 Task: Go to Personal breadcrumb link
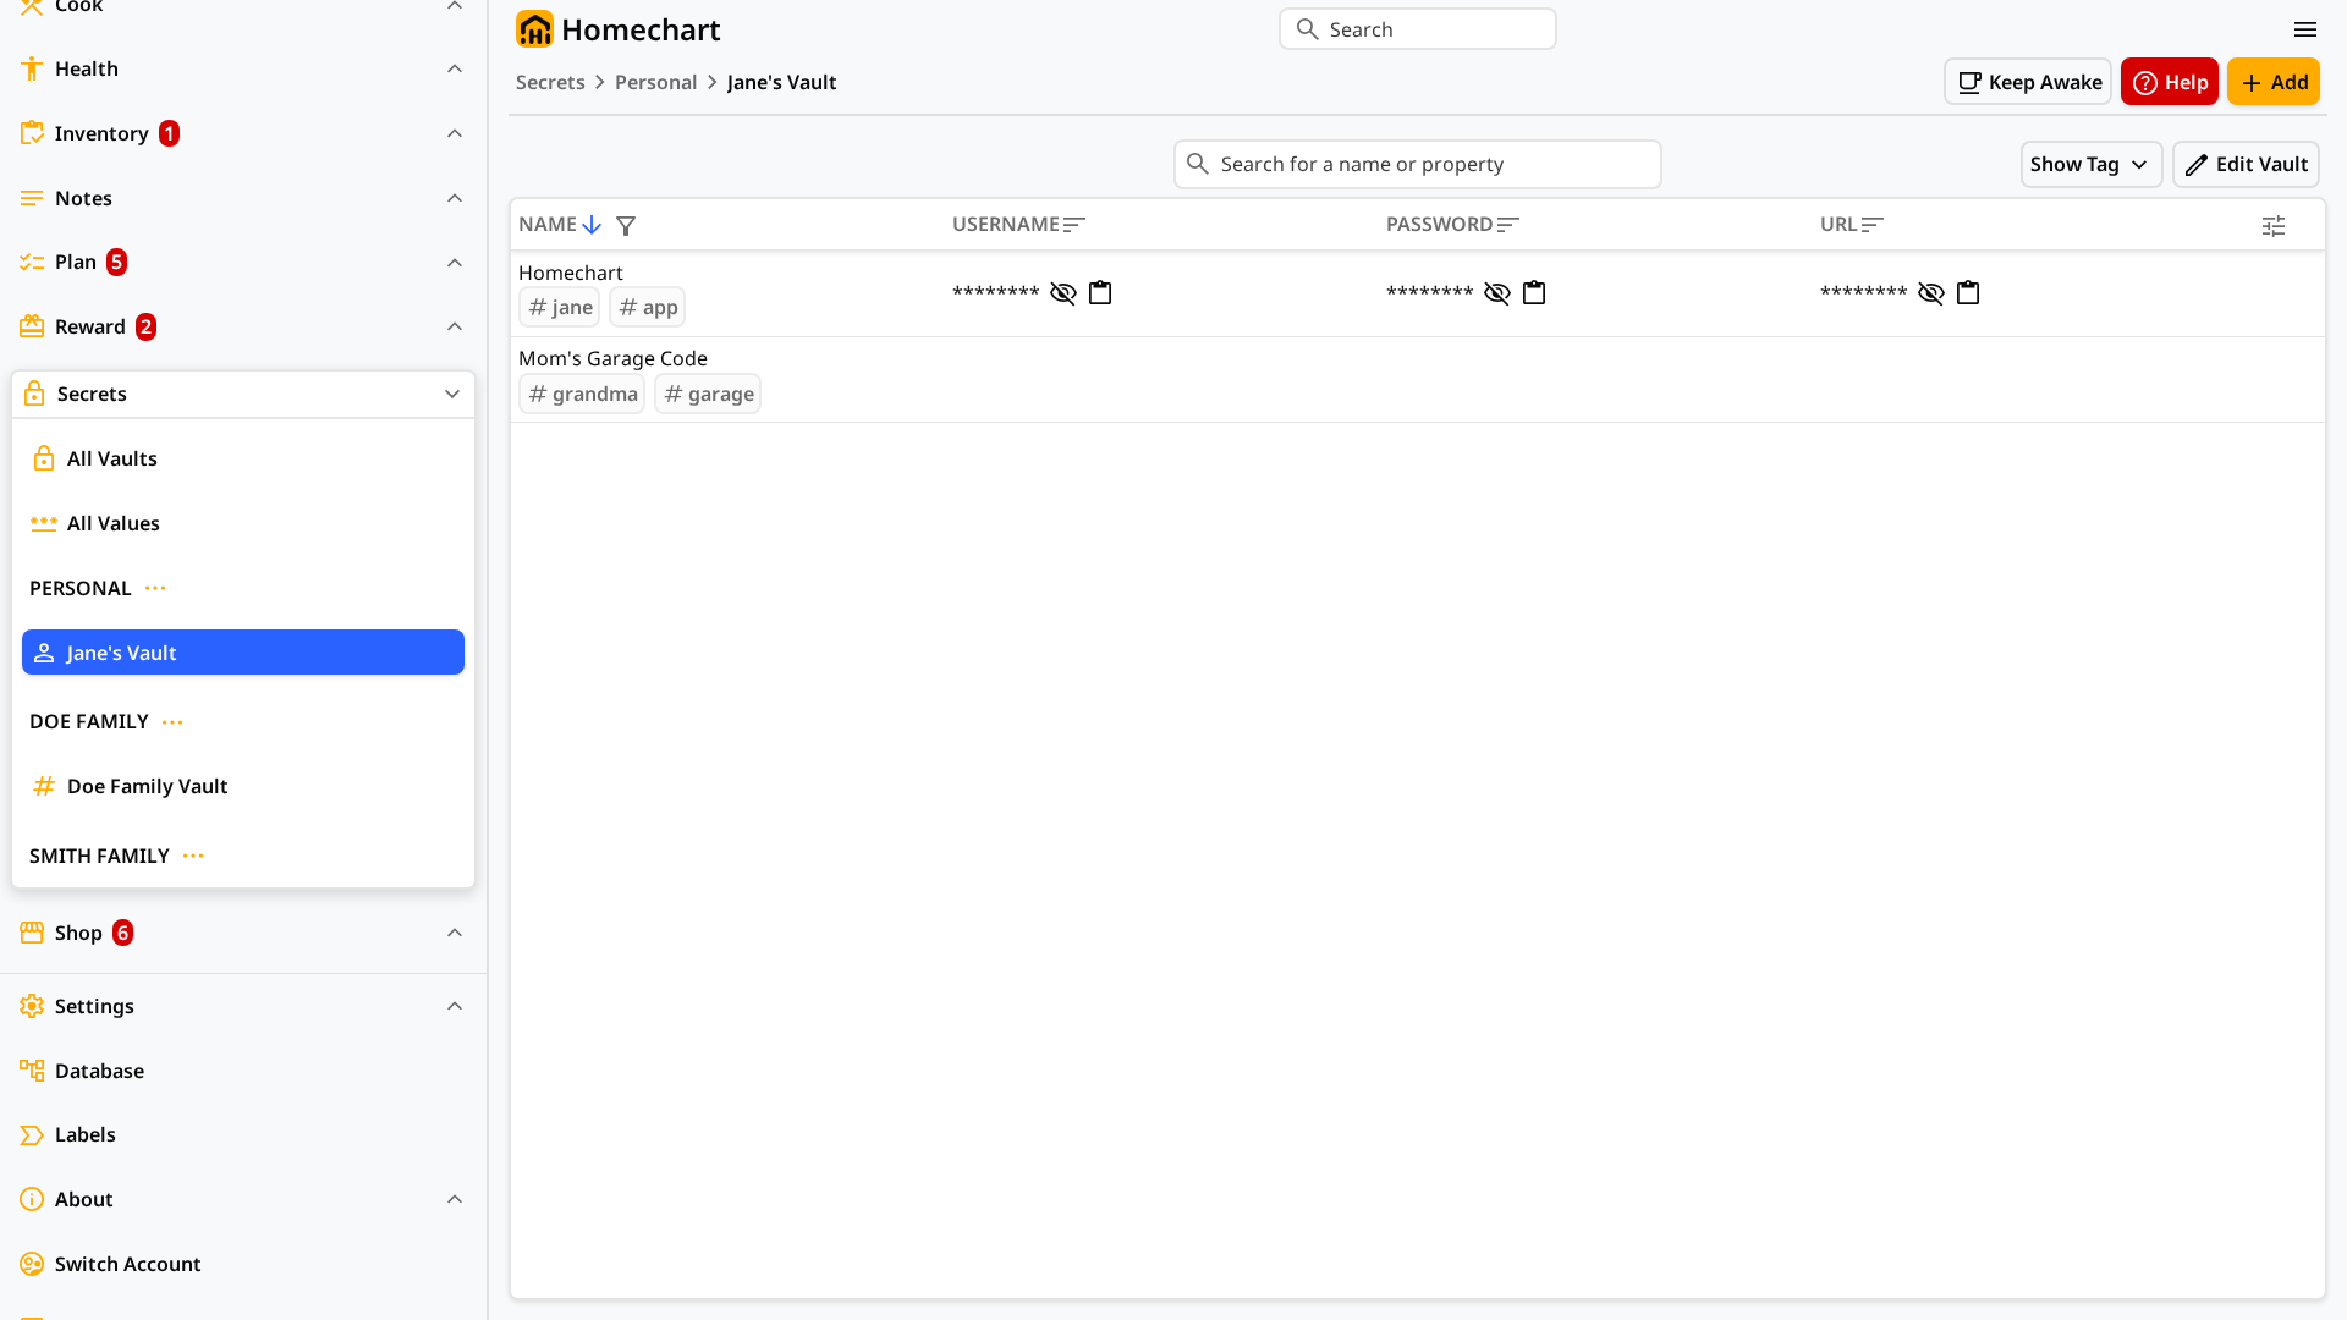point(656,82)
